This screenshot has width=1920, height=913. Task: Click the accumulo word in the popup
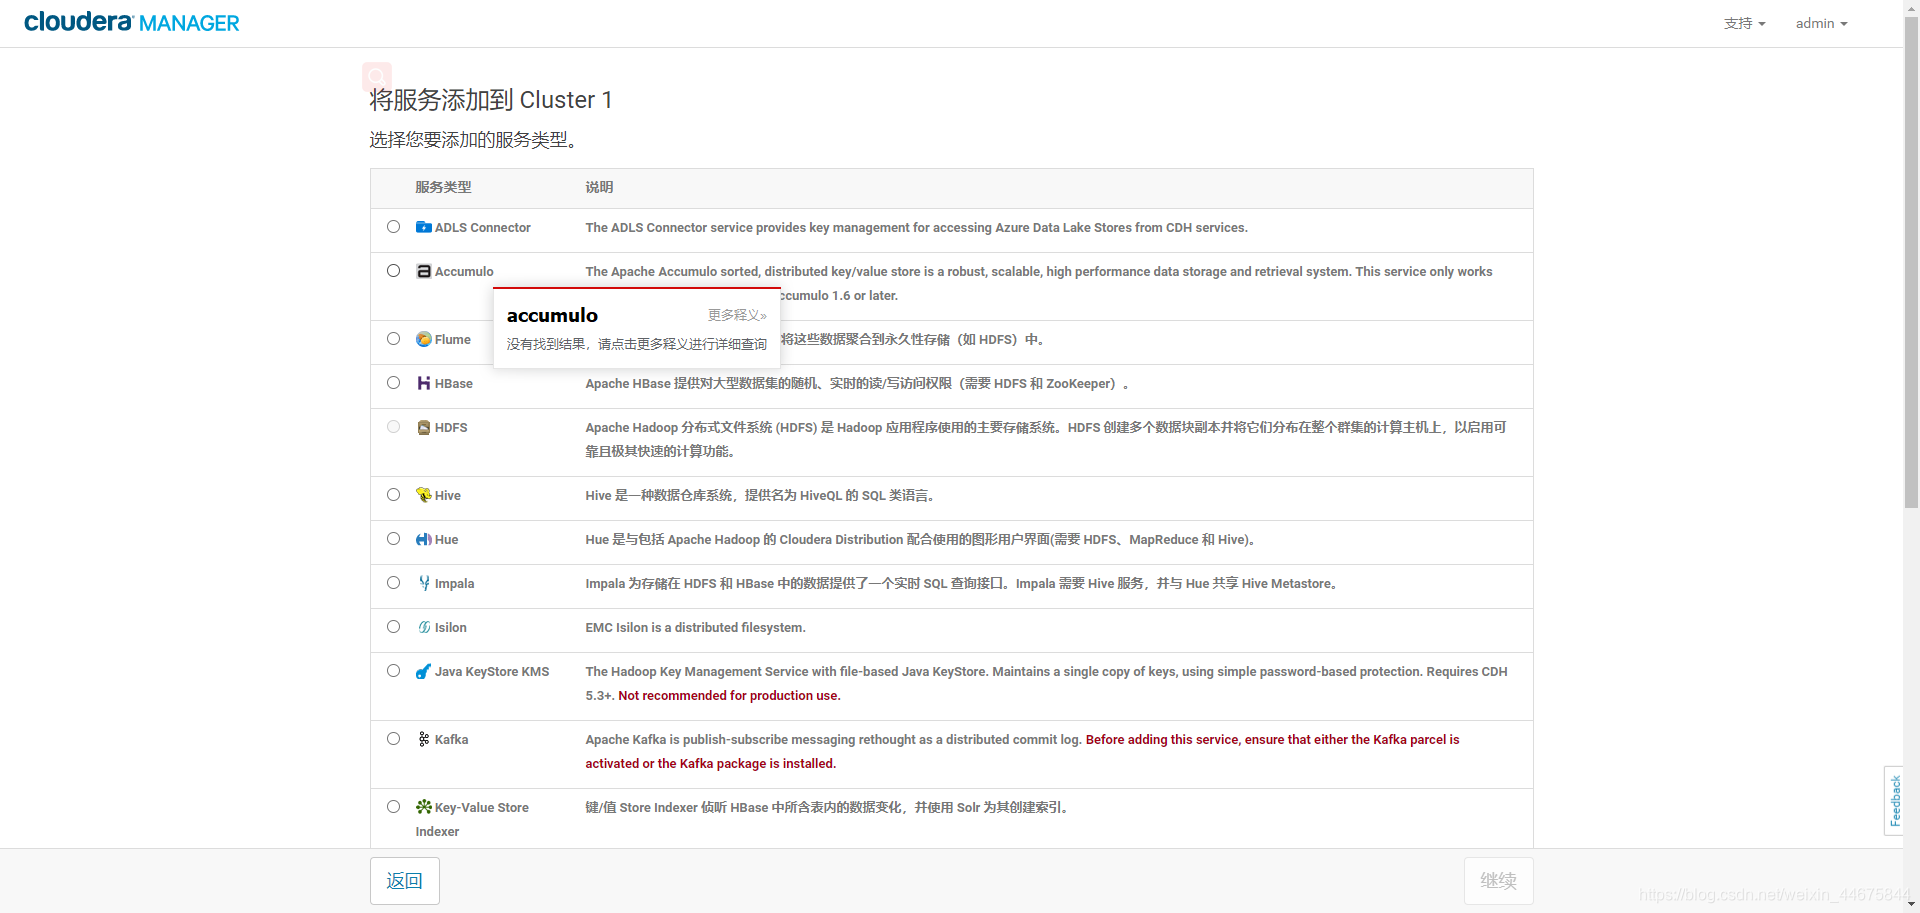tap(552, 315)
